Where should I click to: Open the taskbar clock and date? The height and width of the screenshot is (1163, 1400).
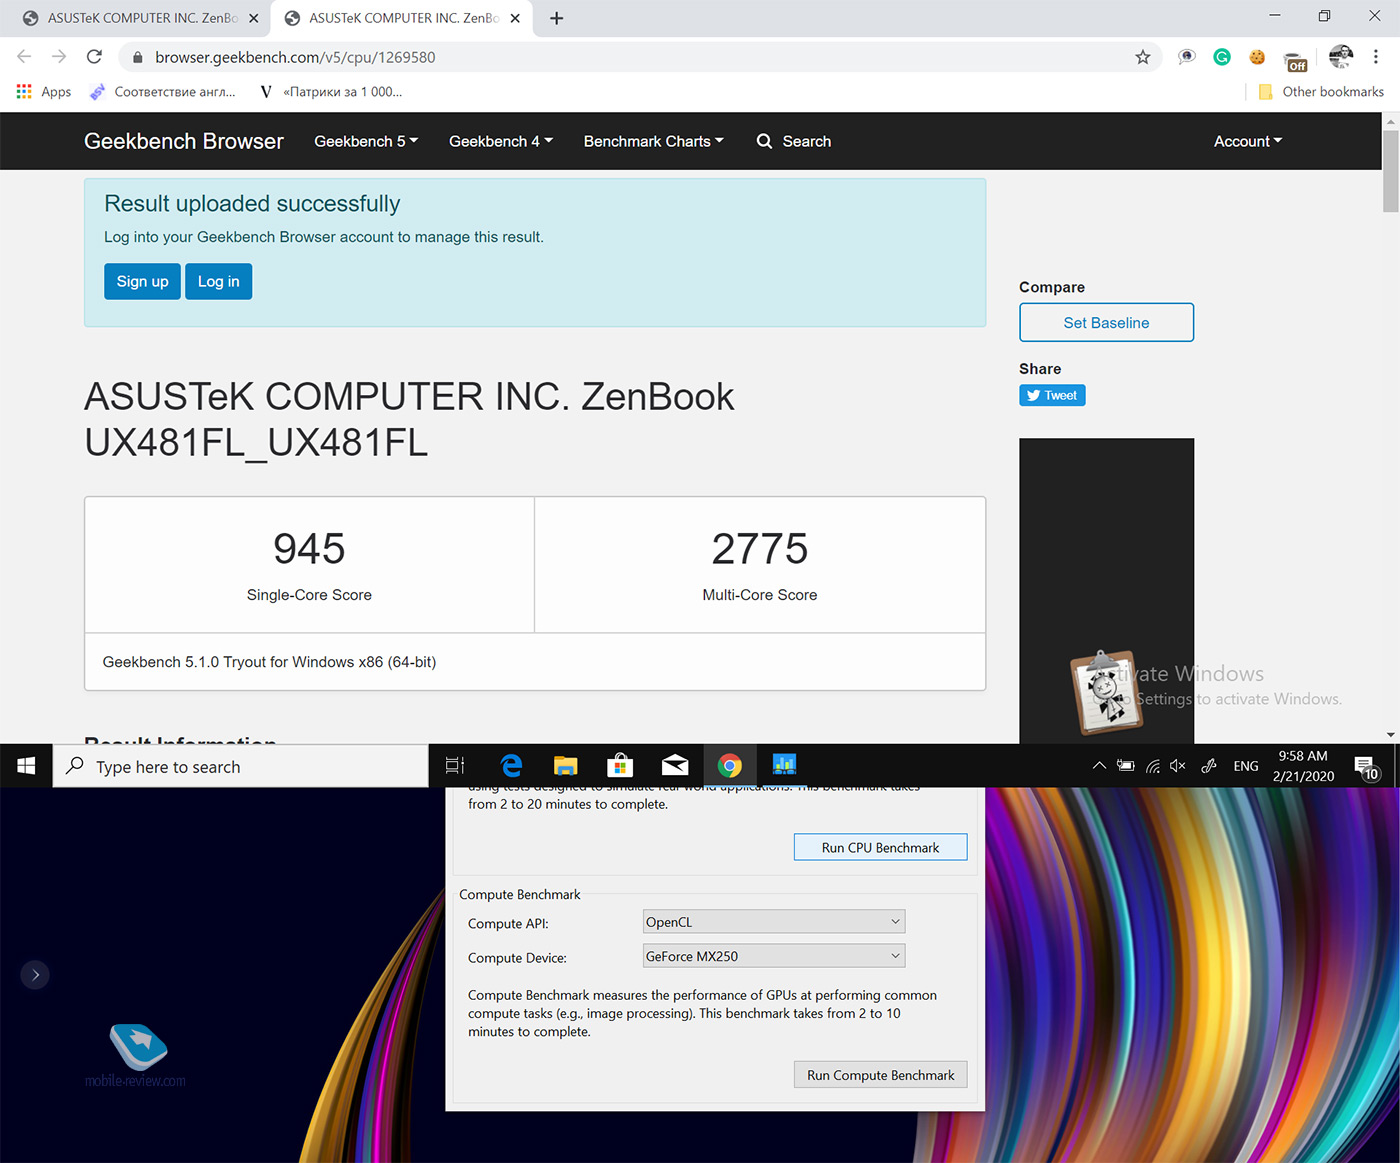point(1303,766)
